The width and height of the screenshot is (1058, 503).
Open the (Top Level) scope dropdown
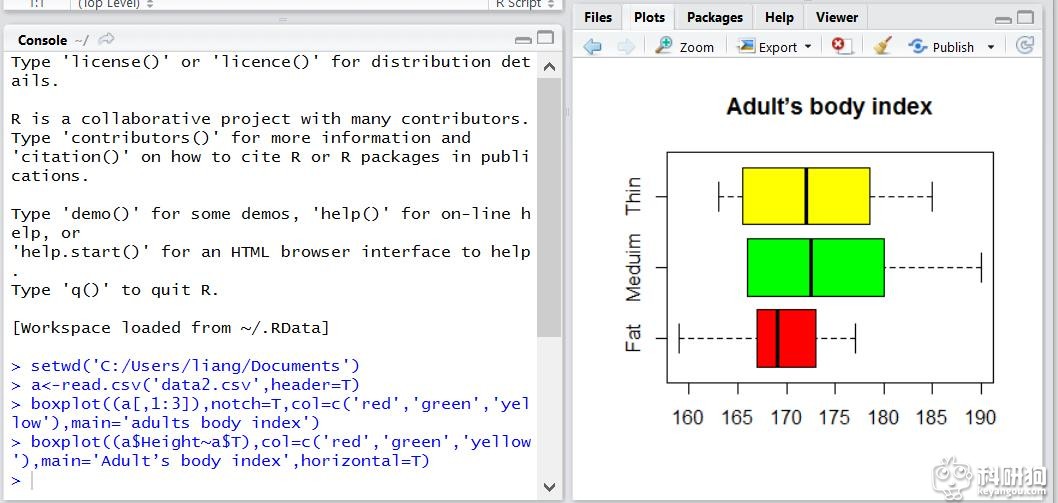point(115,4)
